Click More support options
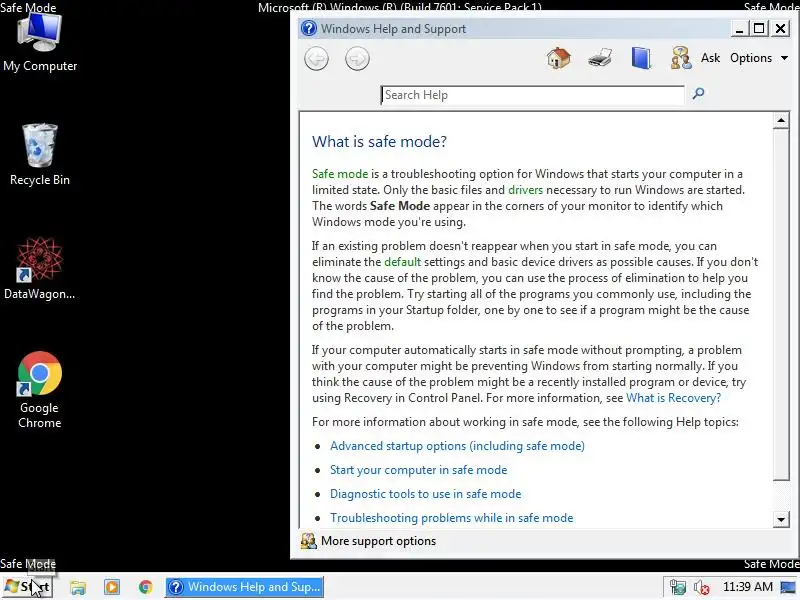The height and width of the screenshot is (600, 800). 378,541
